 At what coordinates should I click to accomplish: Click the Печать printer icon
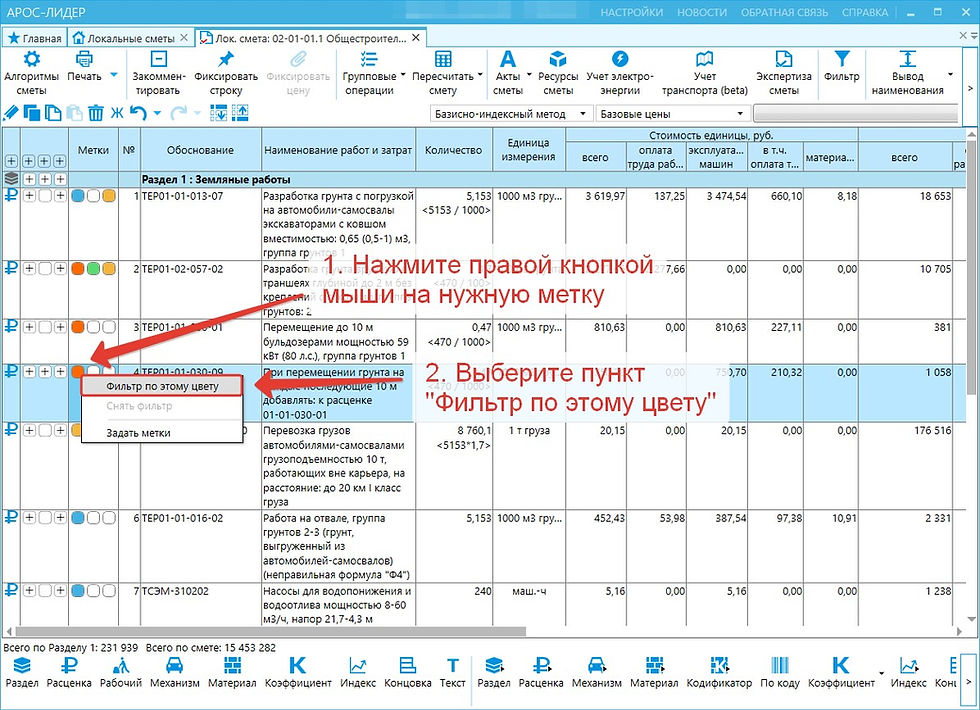(x=84, y=59)
